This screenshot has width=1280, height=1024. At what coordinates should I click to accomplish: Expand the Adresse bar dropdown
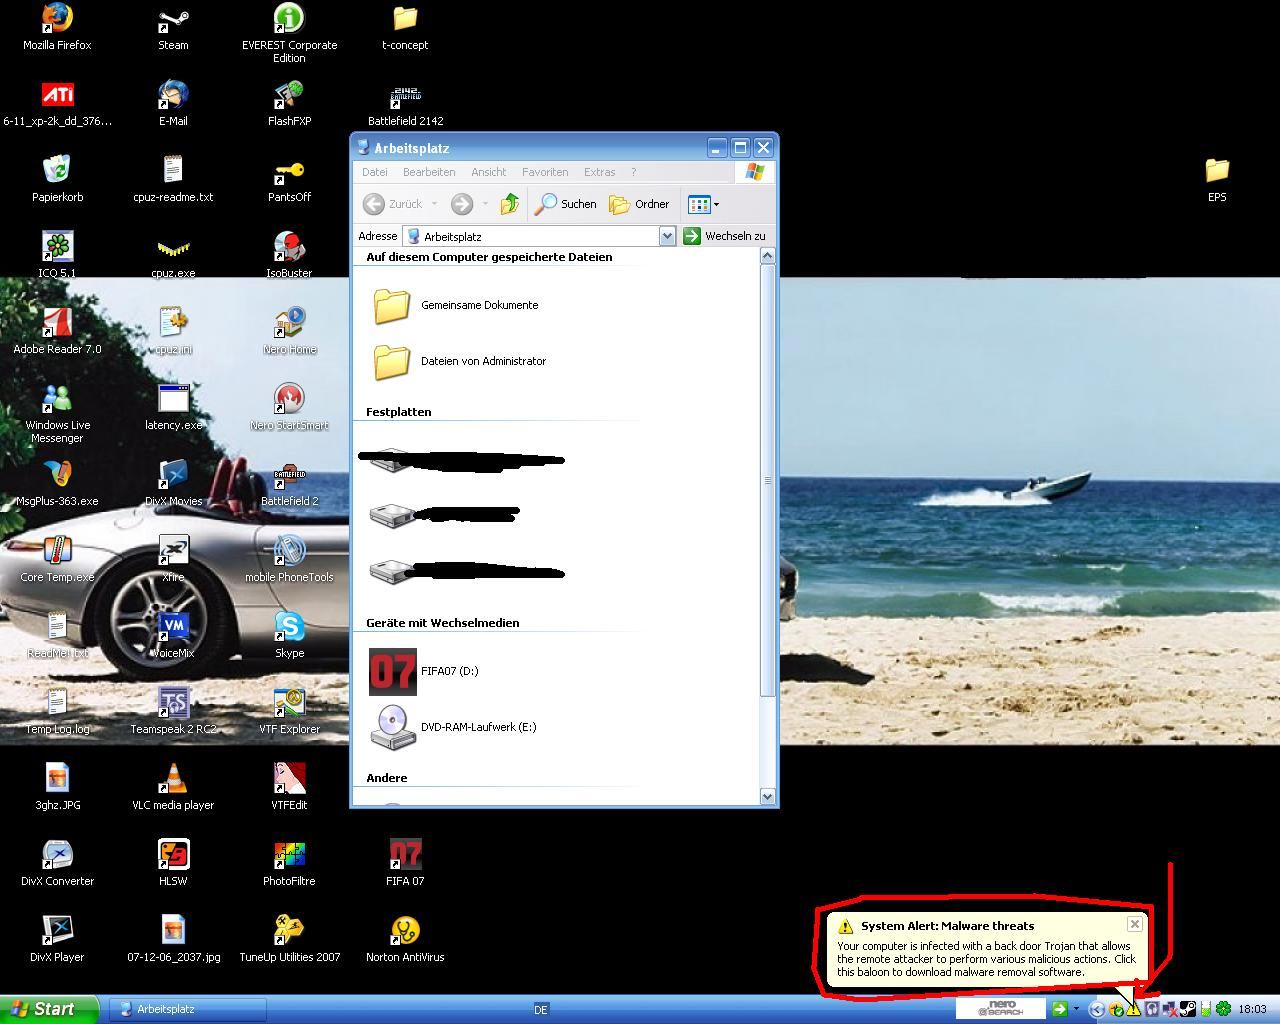[667, 236]
